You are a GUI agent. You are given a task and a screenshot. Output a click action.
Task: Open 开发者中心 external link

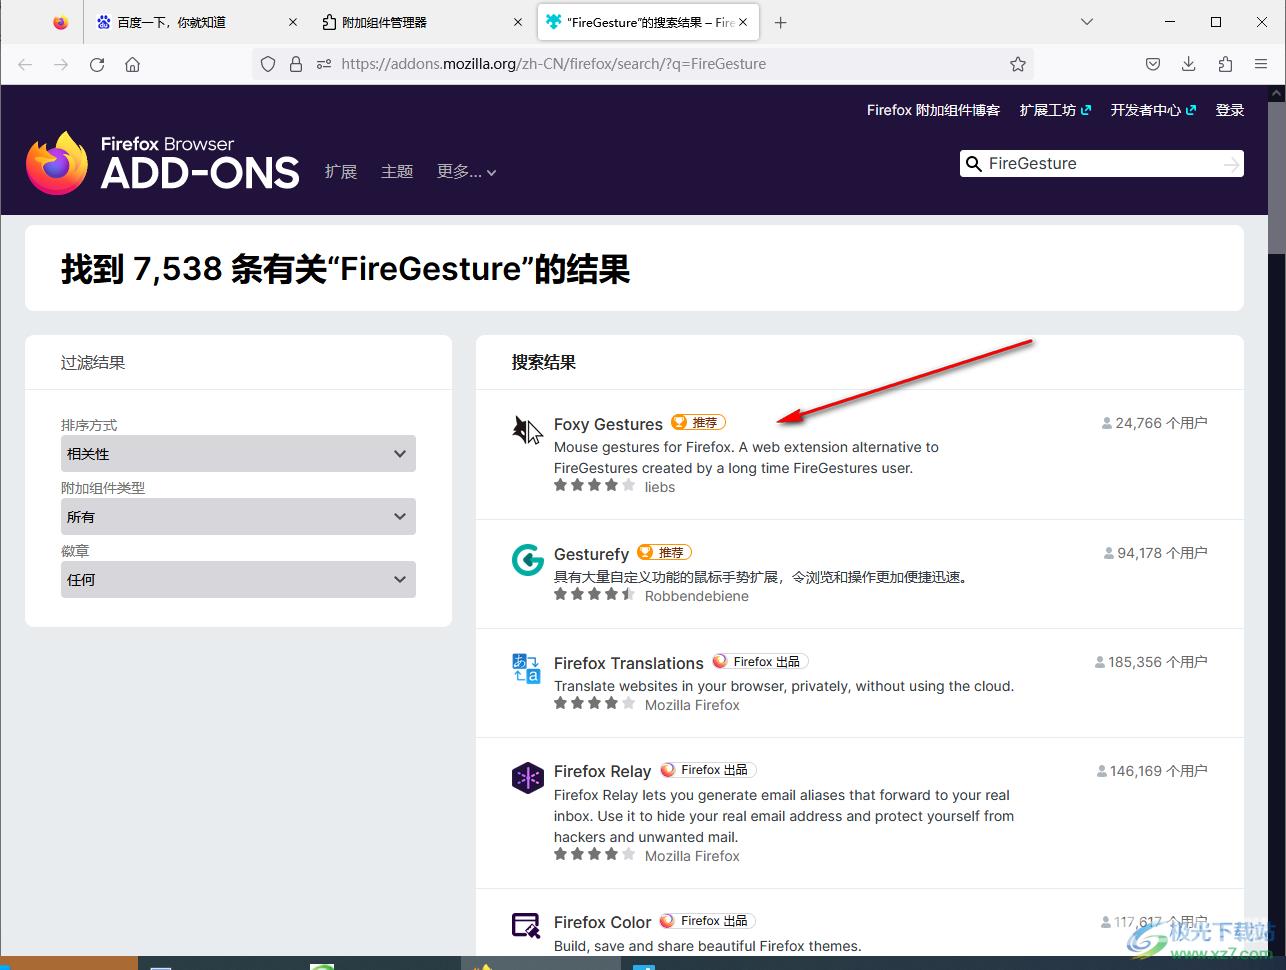pyautogui.click(x=1153, y=110)
